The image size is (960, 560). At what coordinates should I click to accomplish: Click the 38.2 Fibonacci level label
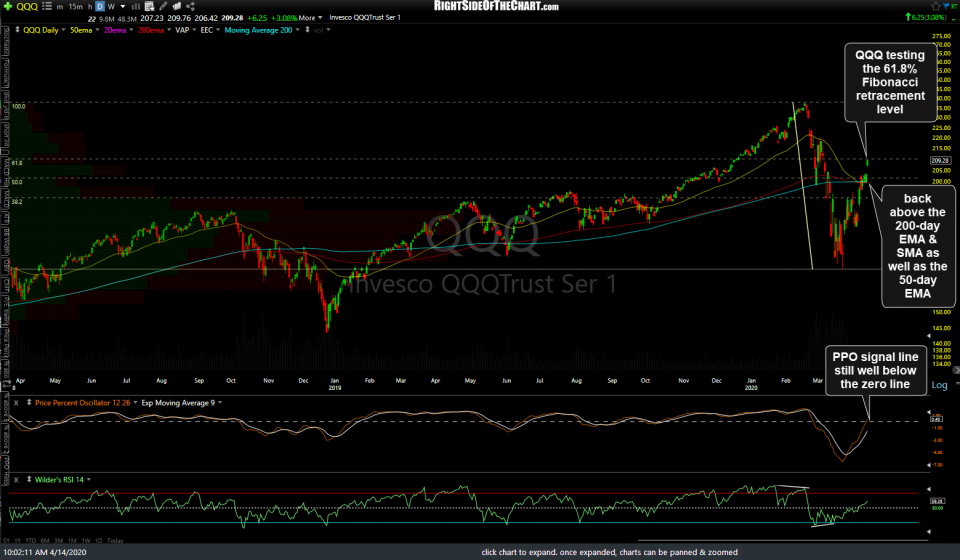click(17, 201)
